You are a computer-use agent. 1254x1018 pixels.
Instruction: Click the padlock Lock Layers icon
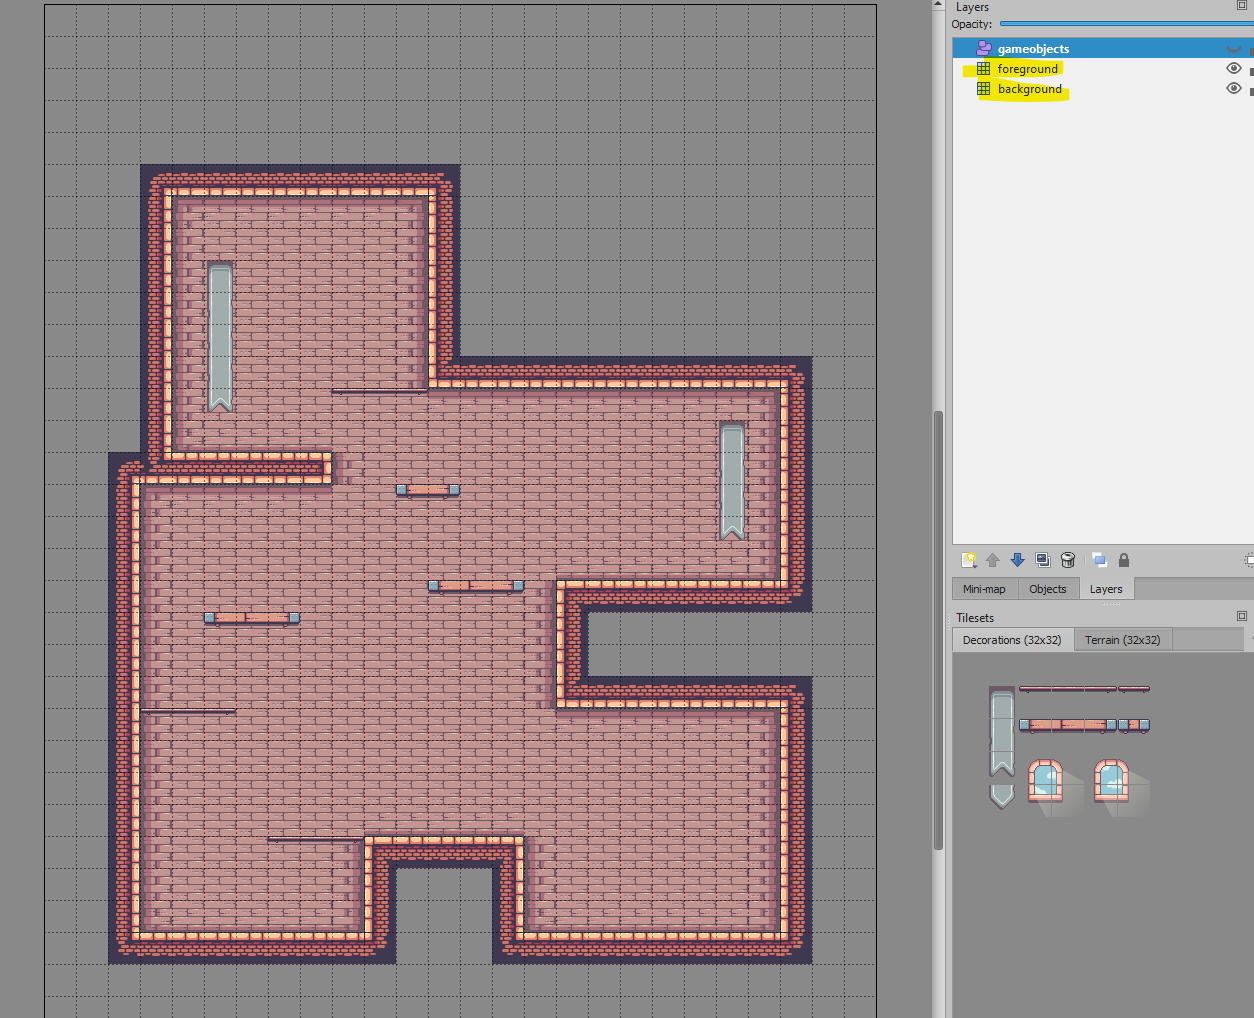(x=1124, y=560)
